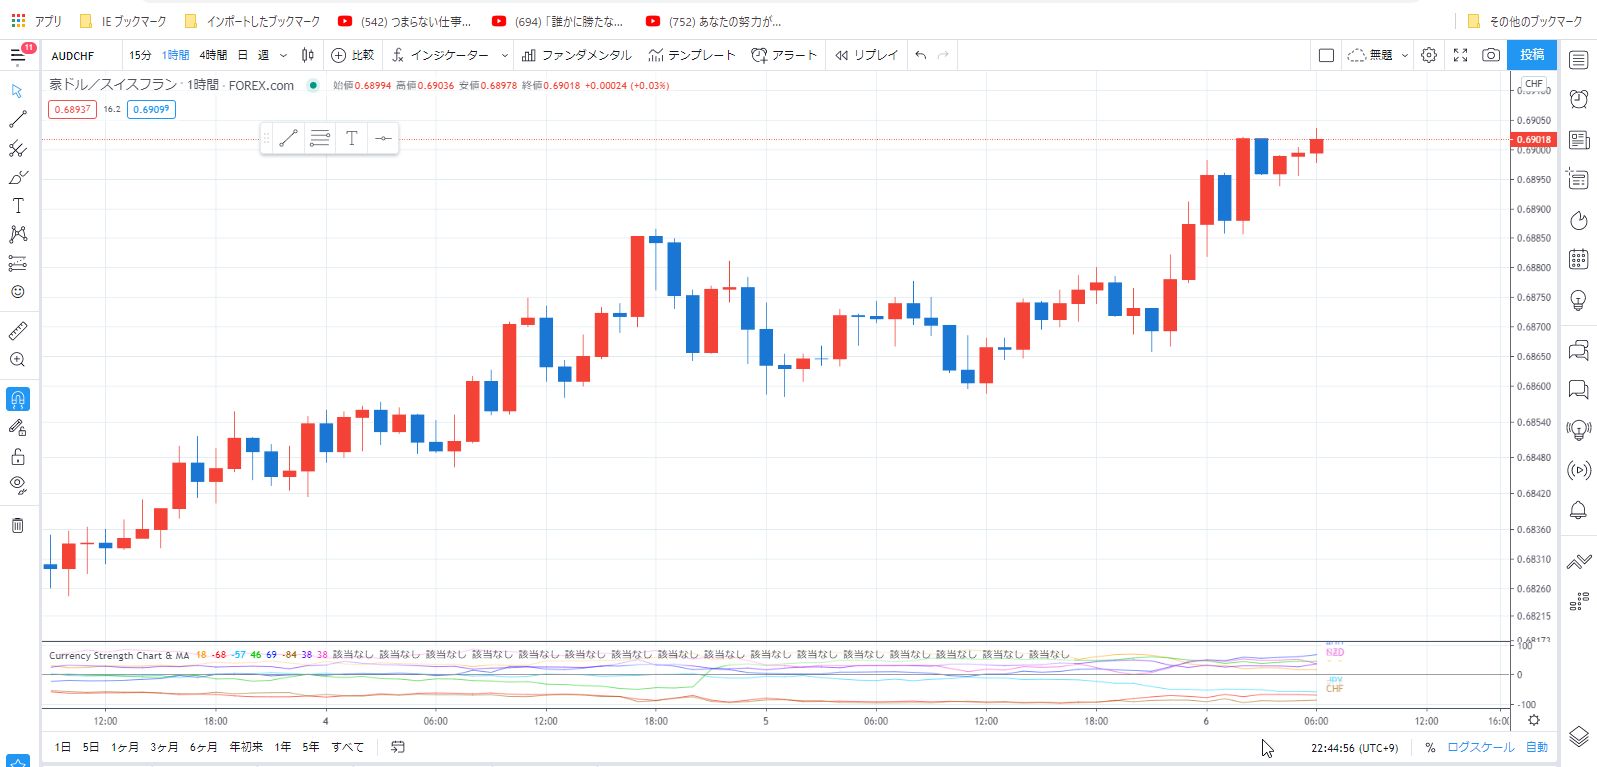The height and width of the screenshot is (767, 1597).
Task: Click the blue 投稿 publish button
Action: [1532, 55]
